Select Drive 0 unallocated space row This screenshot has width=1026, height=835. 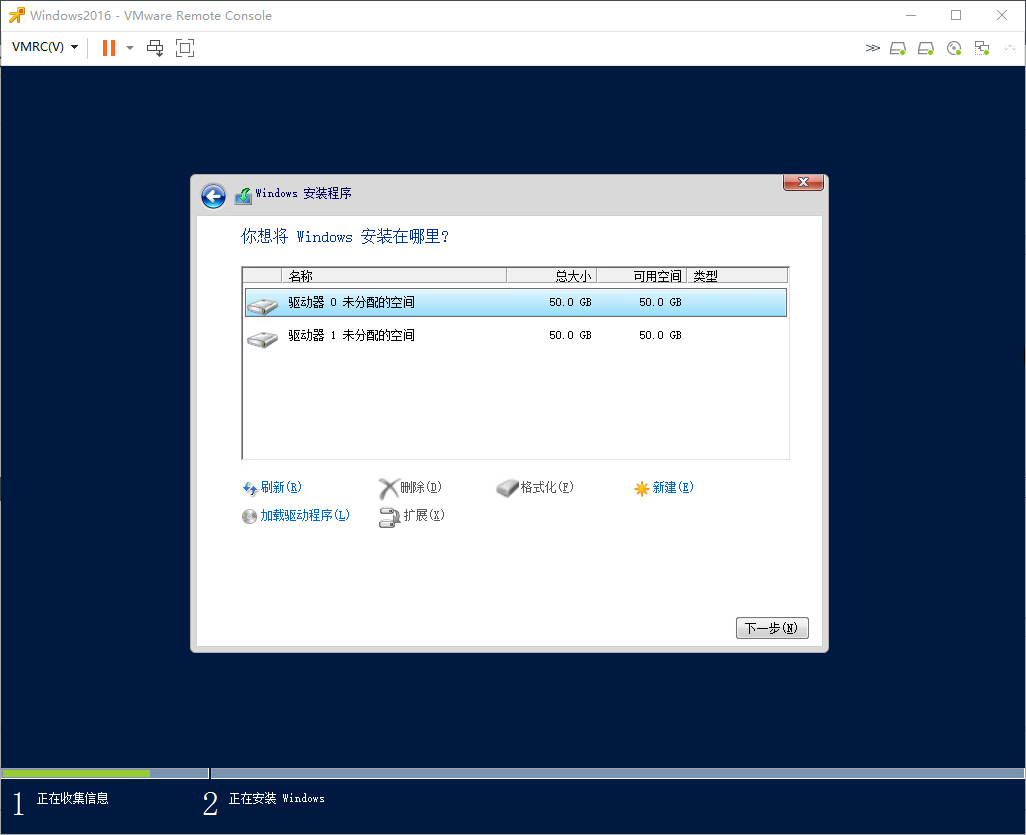click(516, 302)
